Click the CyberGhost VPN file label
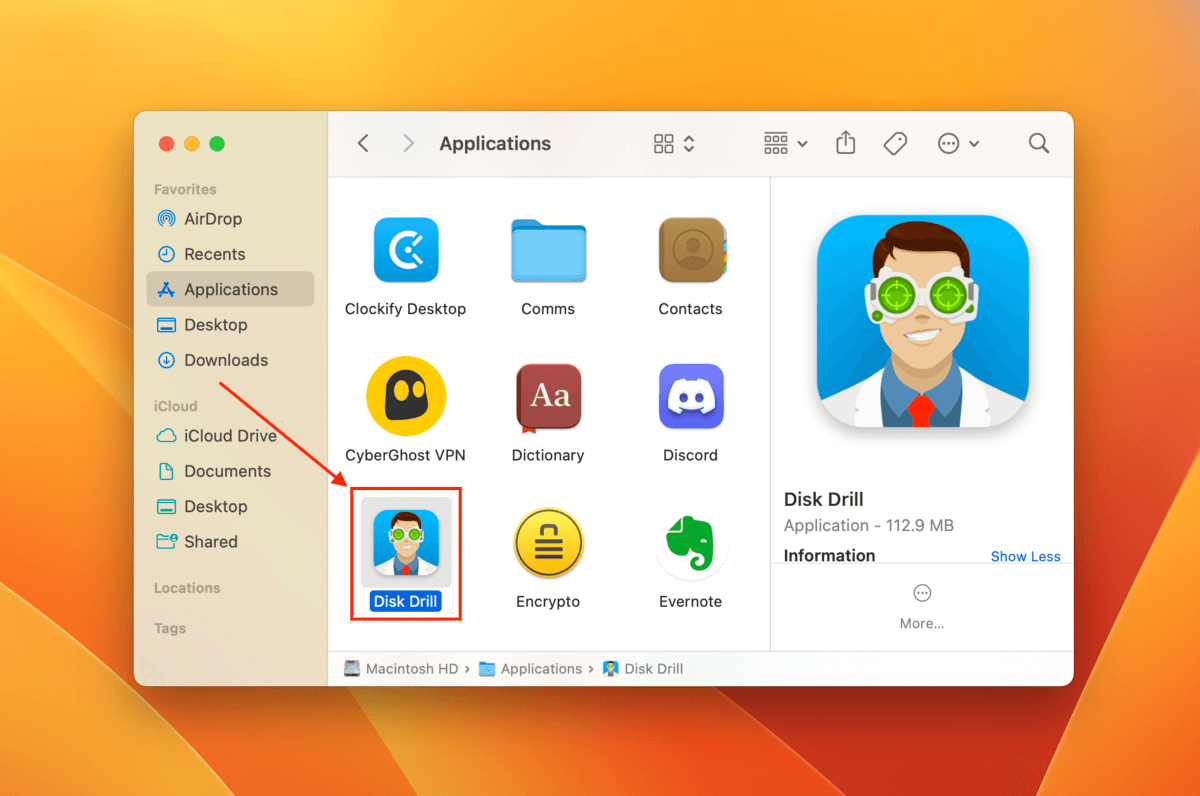The height and width of the screenshot is (796, 1200). coord(405,455)
